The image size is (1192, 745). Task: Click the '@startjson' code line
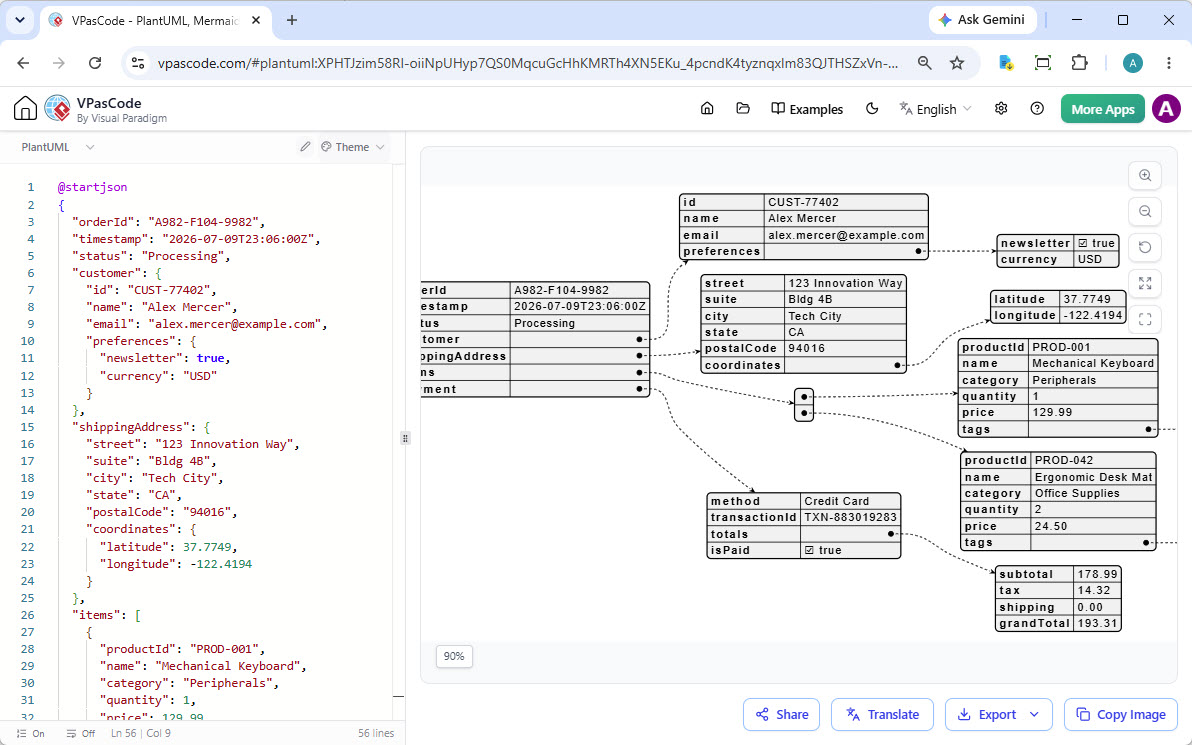[x=92, y=187]
